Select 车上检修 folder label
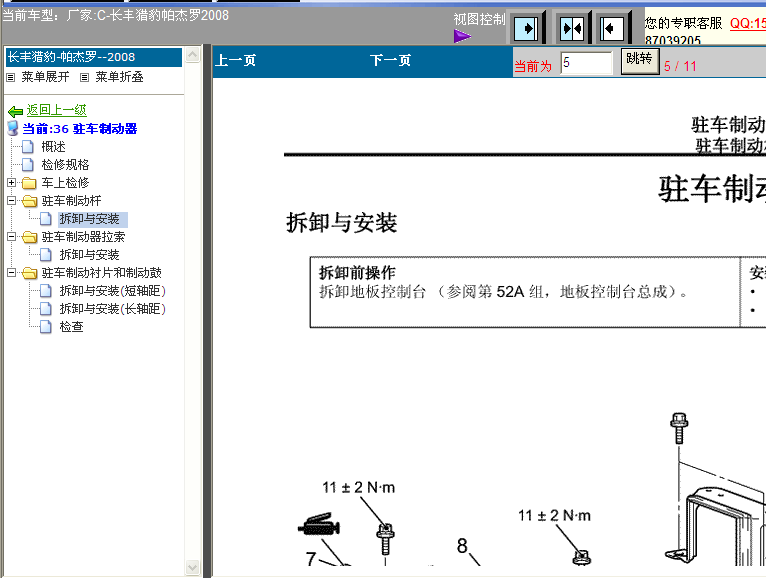Viewport: 766px width, 578px height. tap(65, 183)
